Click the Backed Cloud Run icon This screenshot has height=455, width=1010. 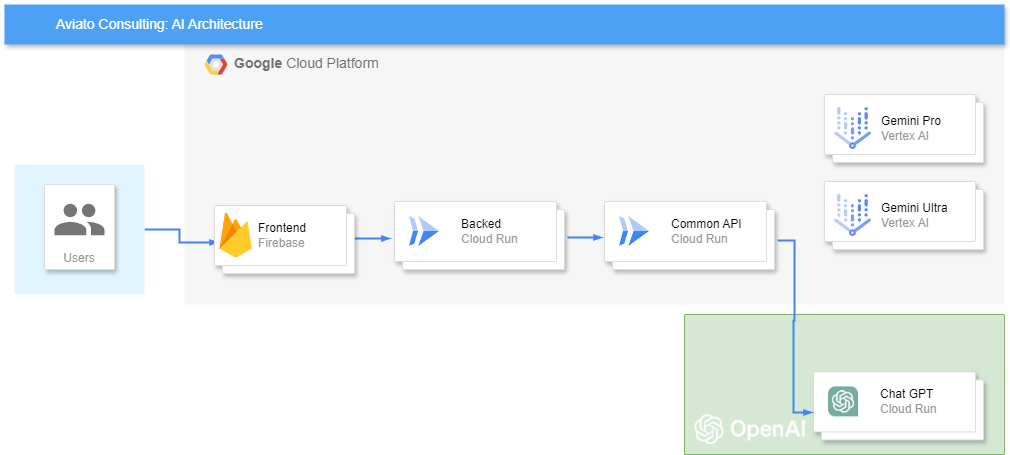423,231
